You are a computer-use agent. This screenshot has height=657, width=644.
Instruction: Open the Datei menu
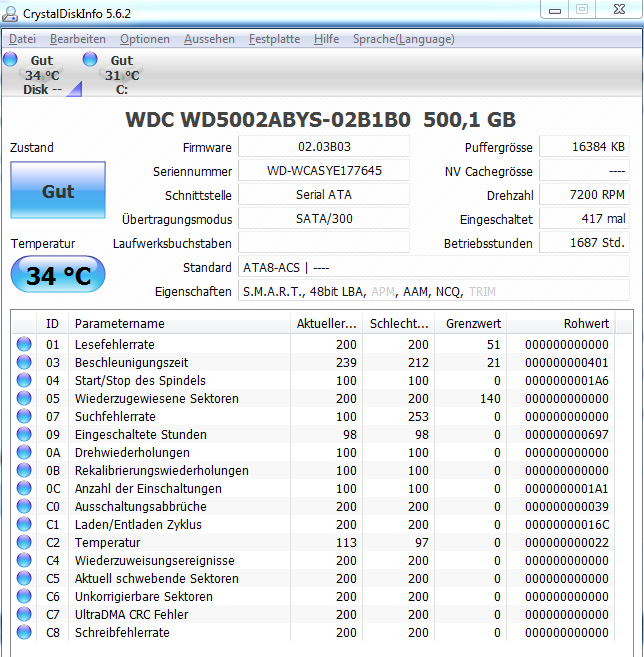(x=22, y=39)
